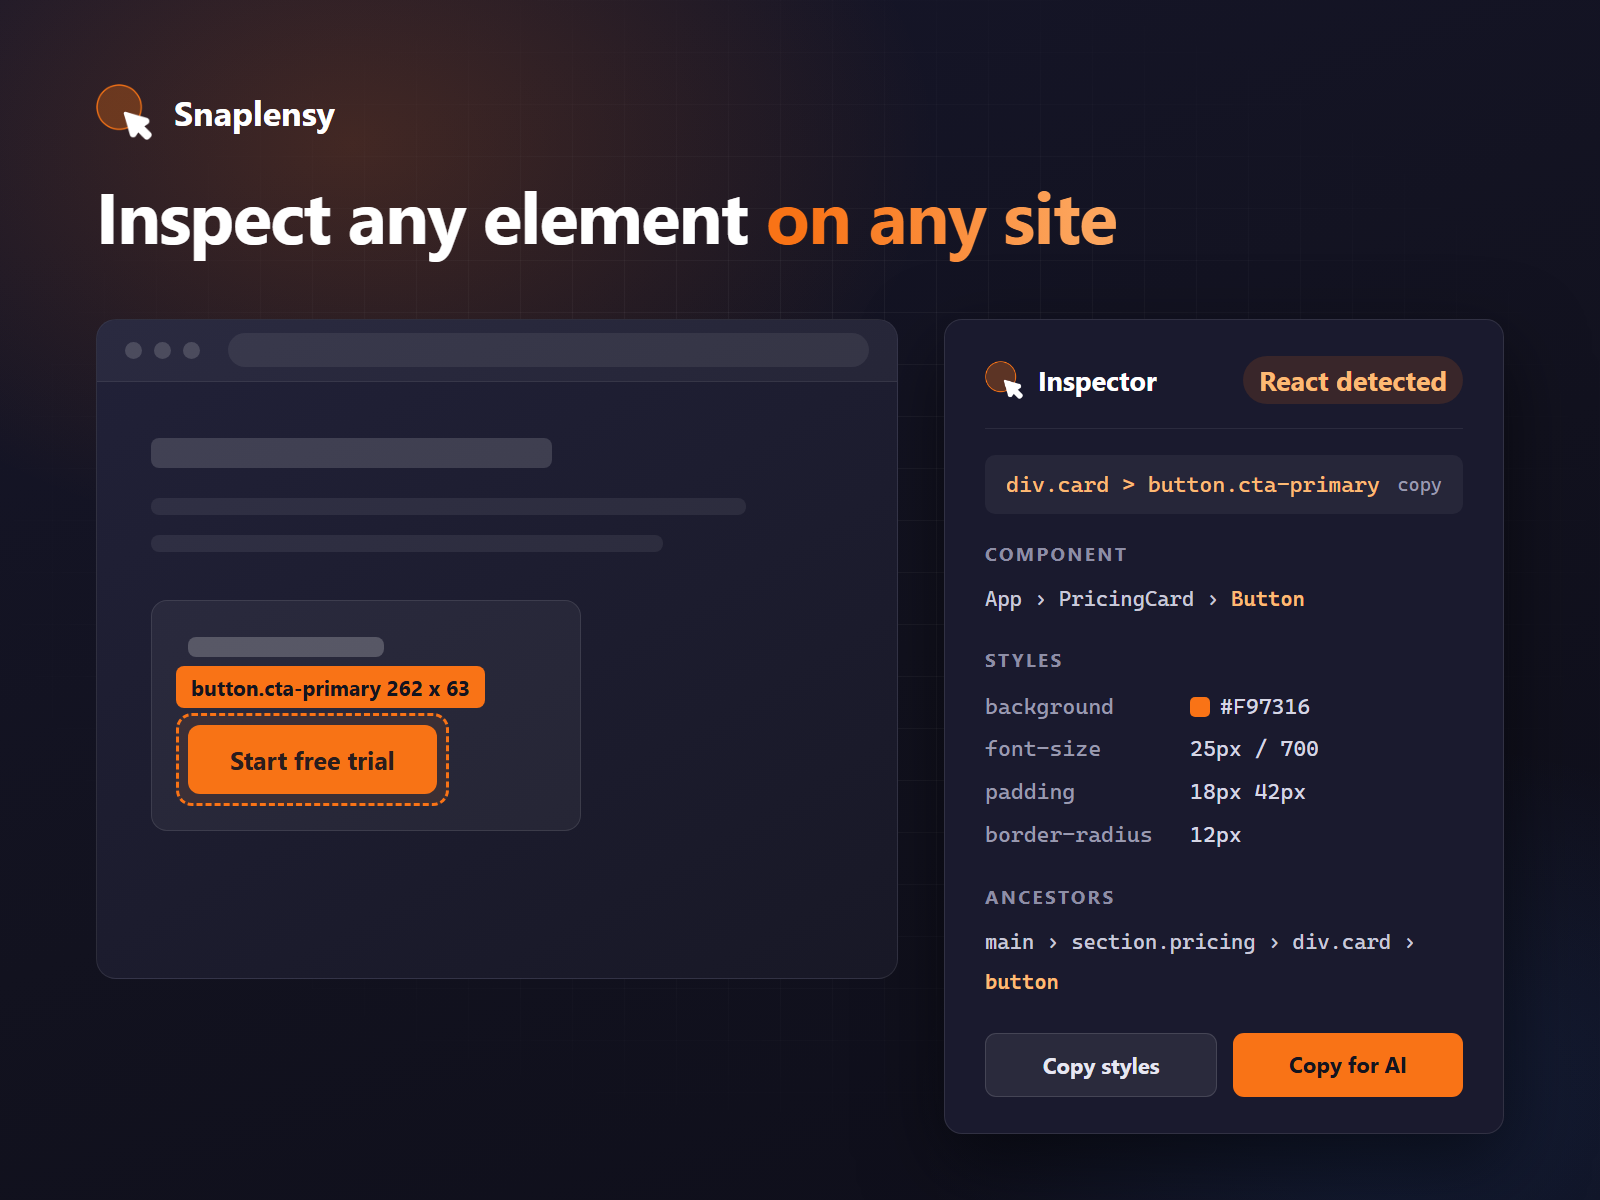The image size is (1600, 1200).
Task: Click the orange background color swatch
Action: tap(1200, 707)
